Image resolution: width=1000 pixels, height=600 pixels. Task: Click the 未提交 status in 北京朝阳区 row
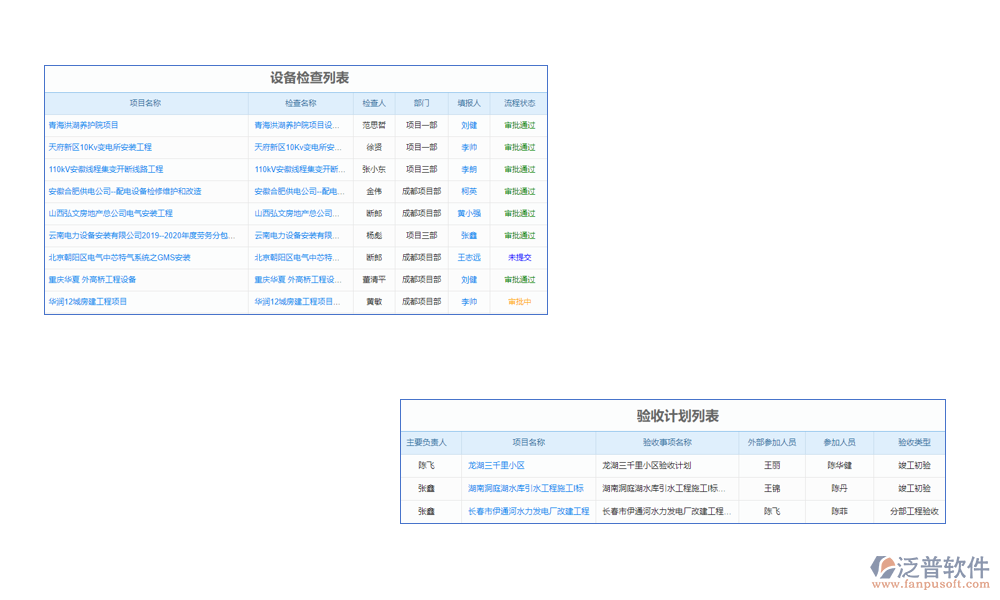(519, 257)
